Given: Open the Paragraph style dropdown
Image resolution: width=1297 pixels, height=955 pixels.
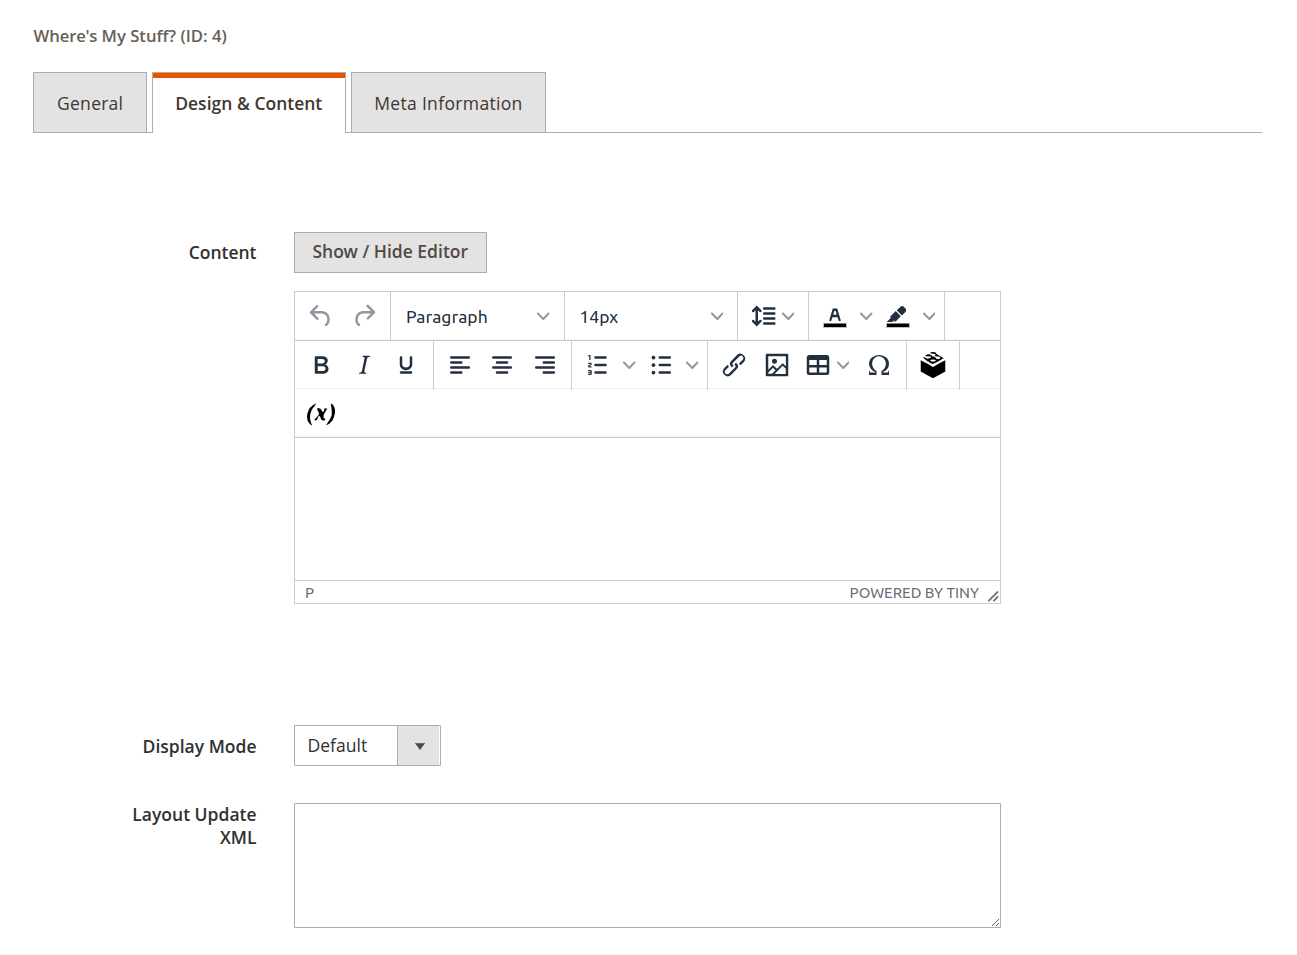Looking at the screenshot, I should (x=476, y=315).
